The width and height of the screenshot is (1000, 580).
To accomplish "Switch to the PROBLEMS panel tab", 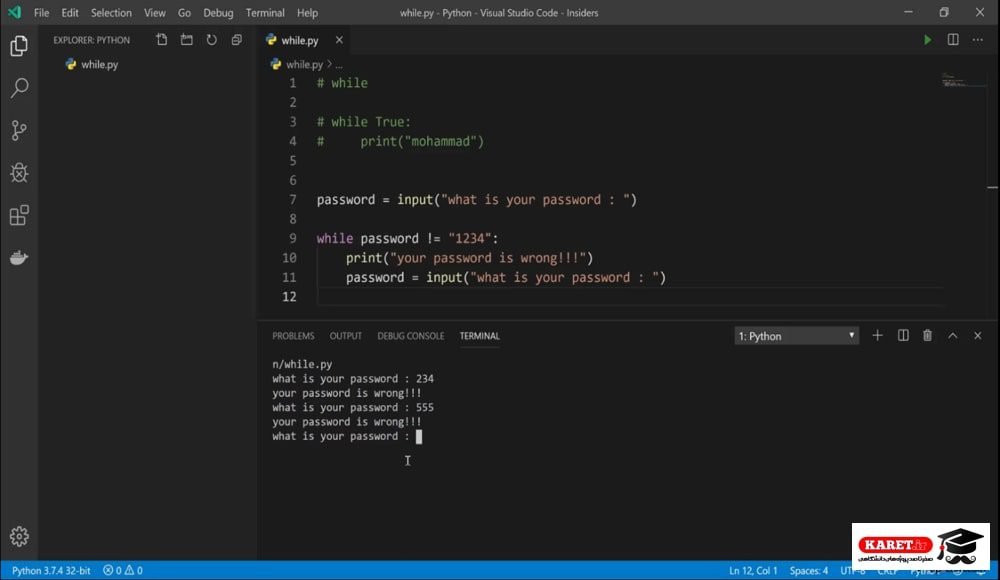I will coord(293,336).
